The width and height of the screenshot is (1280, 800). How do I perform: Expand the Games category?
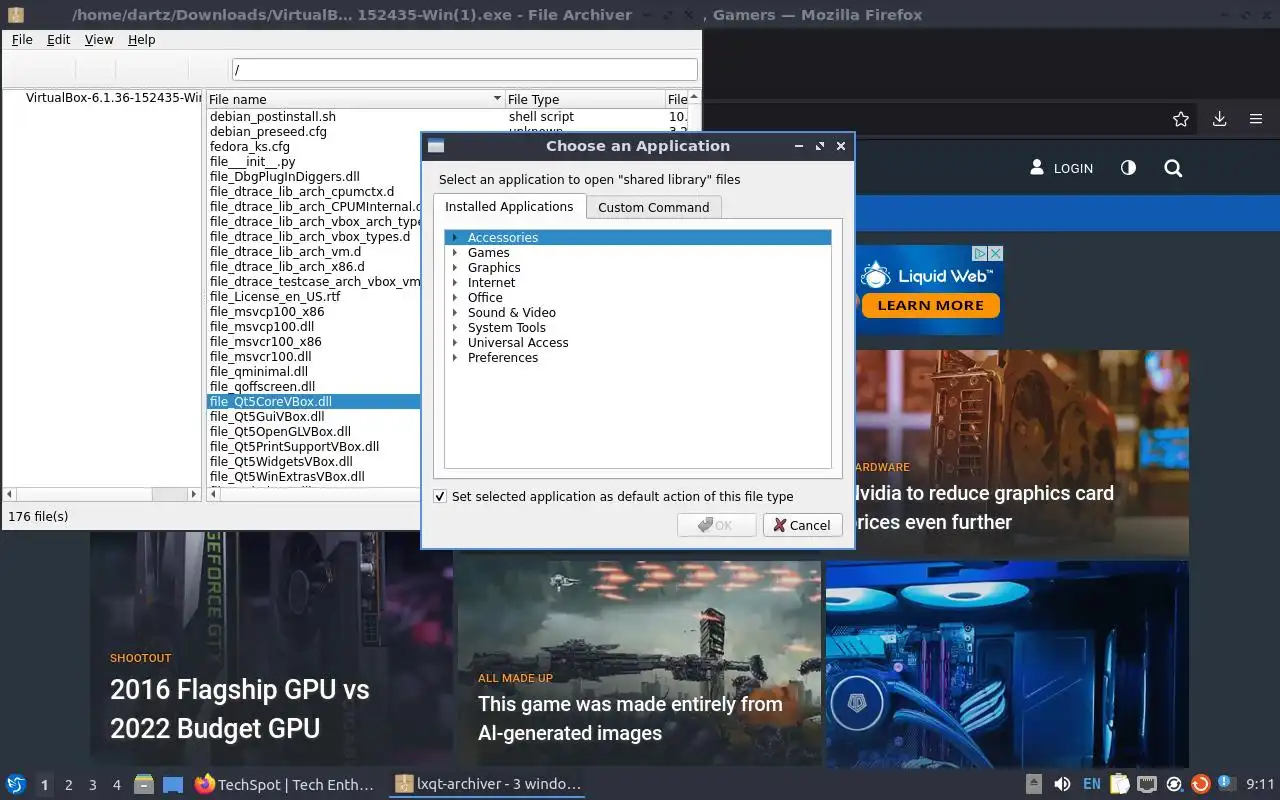(454, 252)
